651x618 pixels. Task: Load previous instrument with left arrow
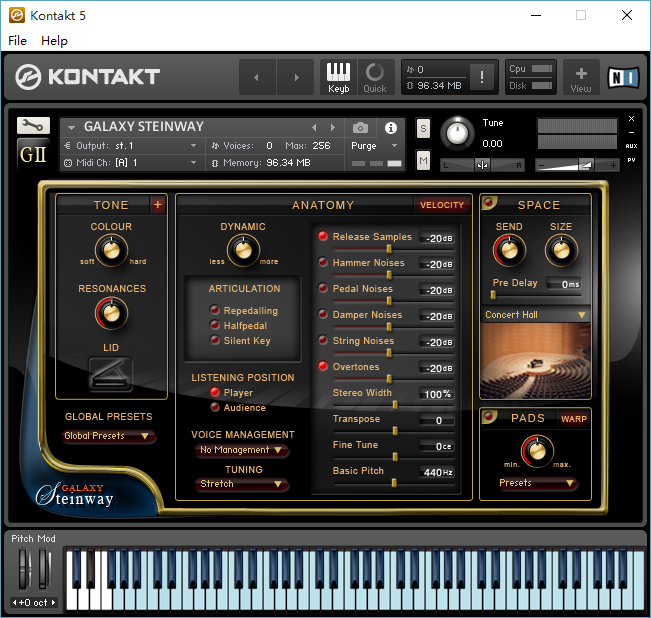click(x=314, y=128)
